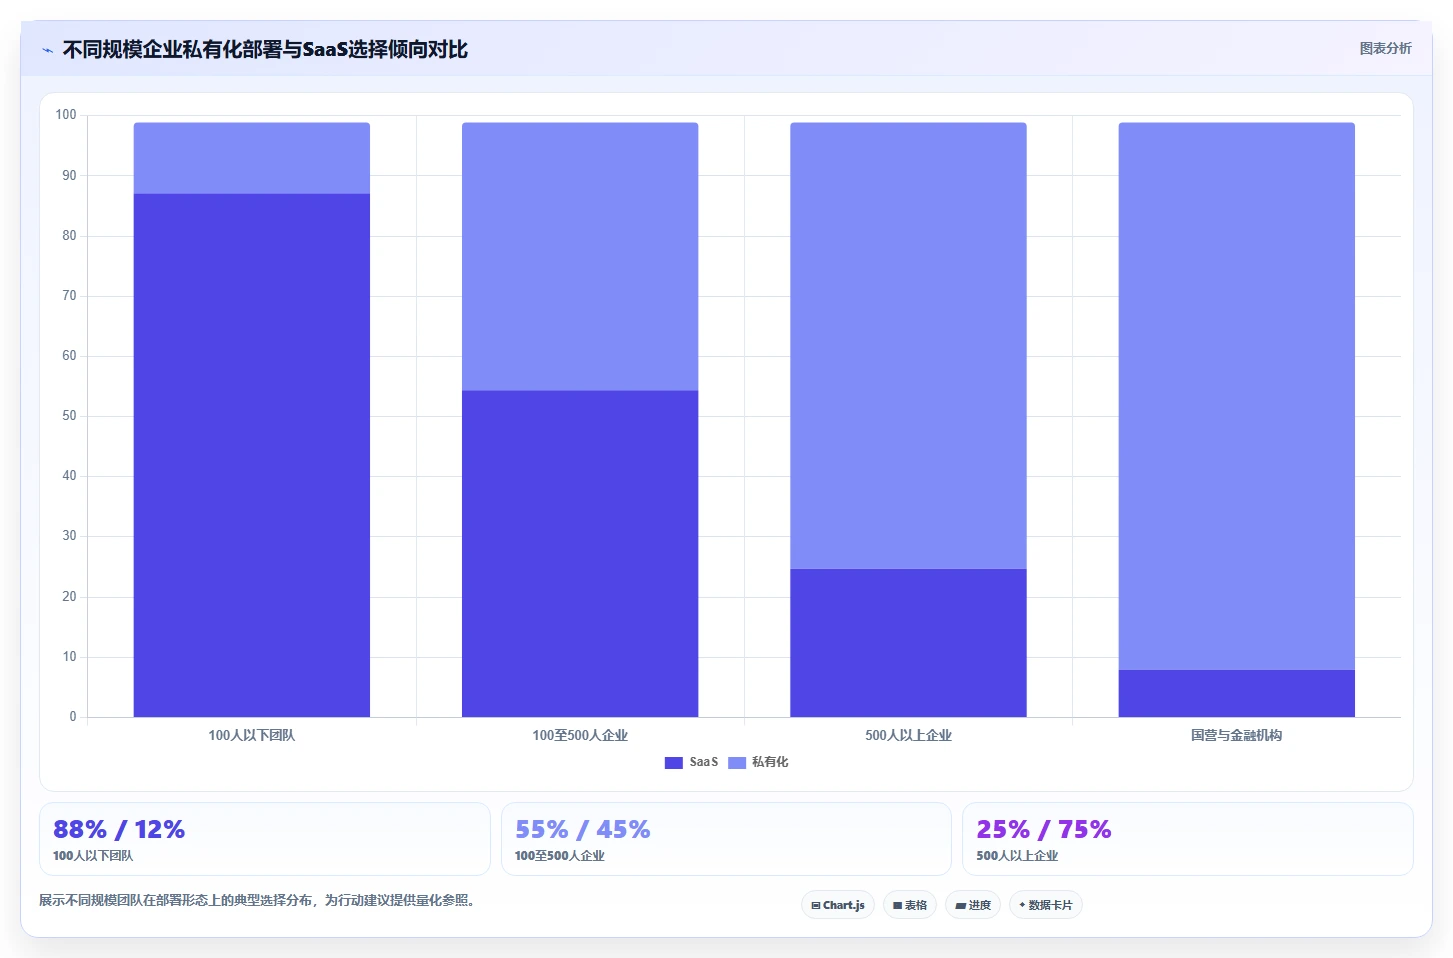Click the chart icon beside the title
Image resolution: width=1453 pixels, height=958 pixels.
(47, 50)
